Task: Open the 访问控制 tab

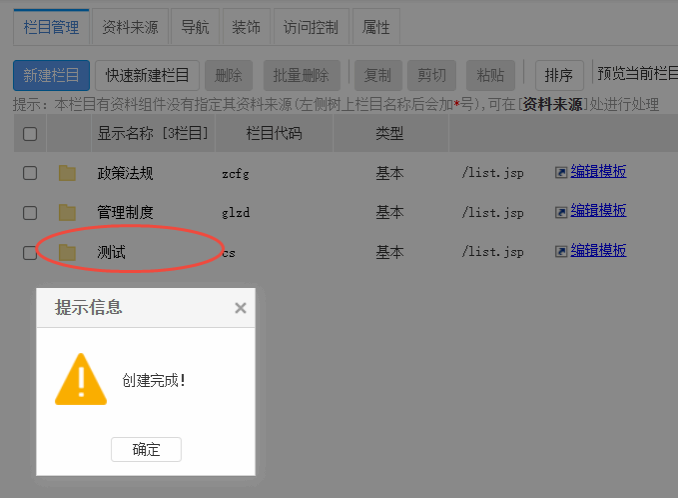Action: 311,28
